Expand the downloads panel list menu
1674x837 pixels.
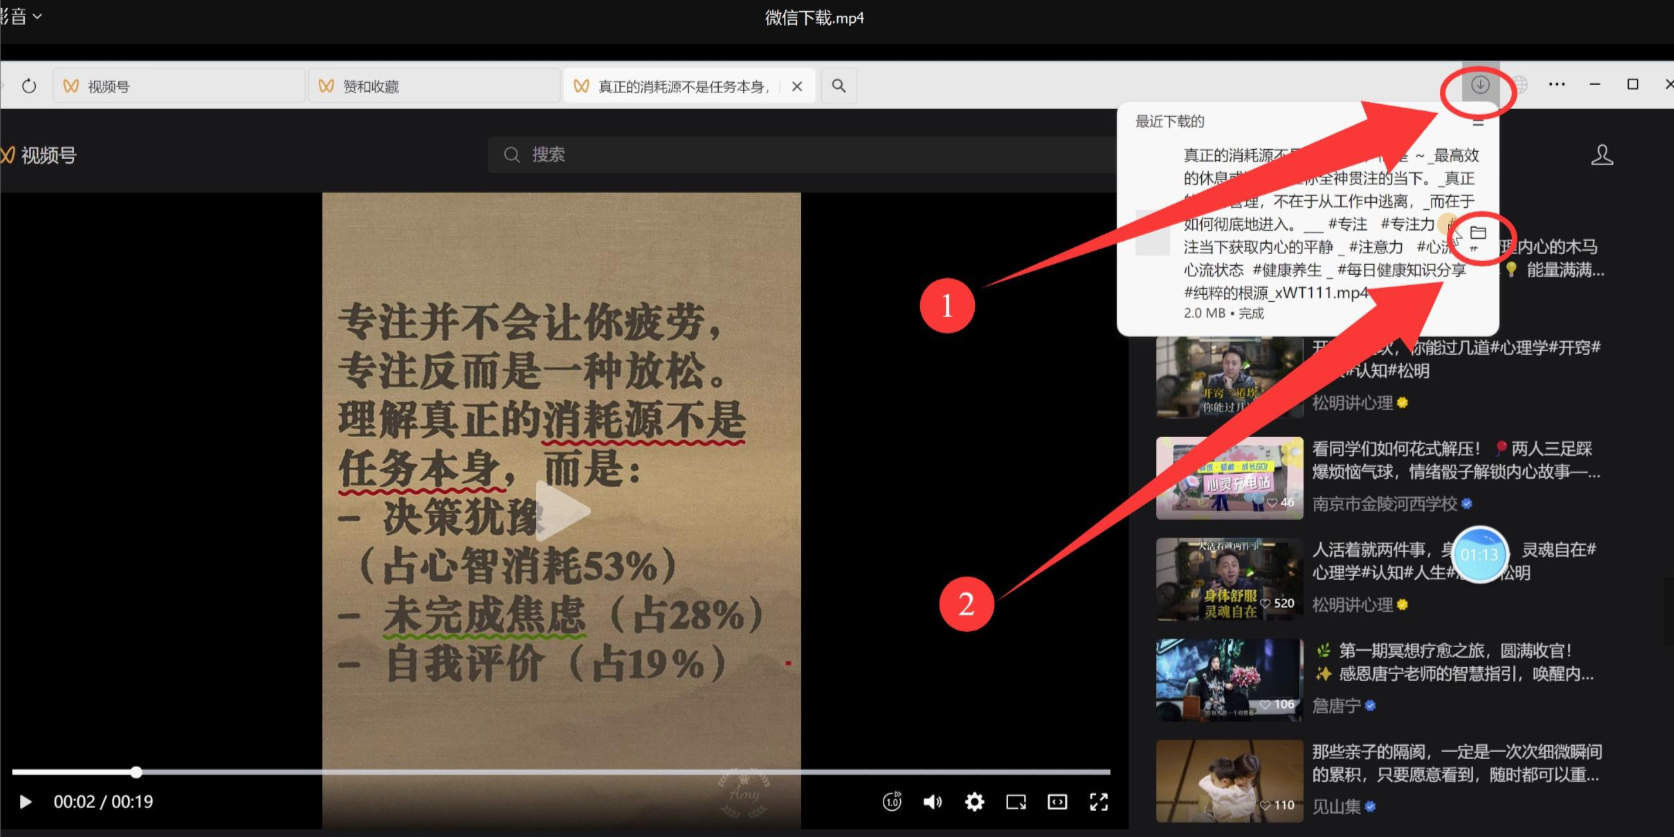(x=1478, y=122)
